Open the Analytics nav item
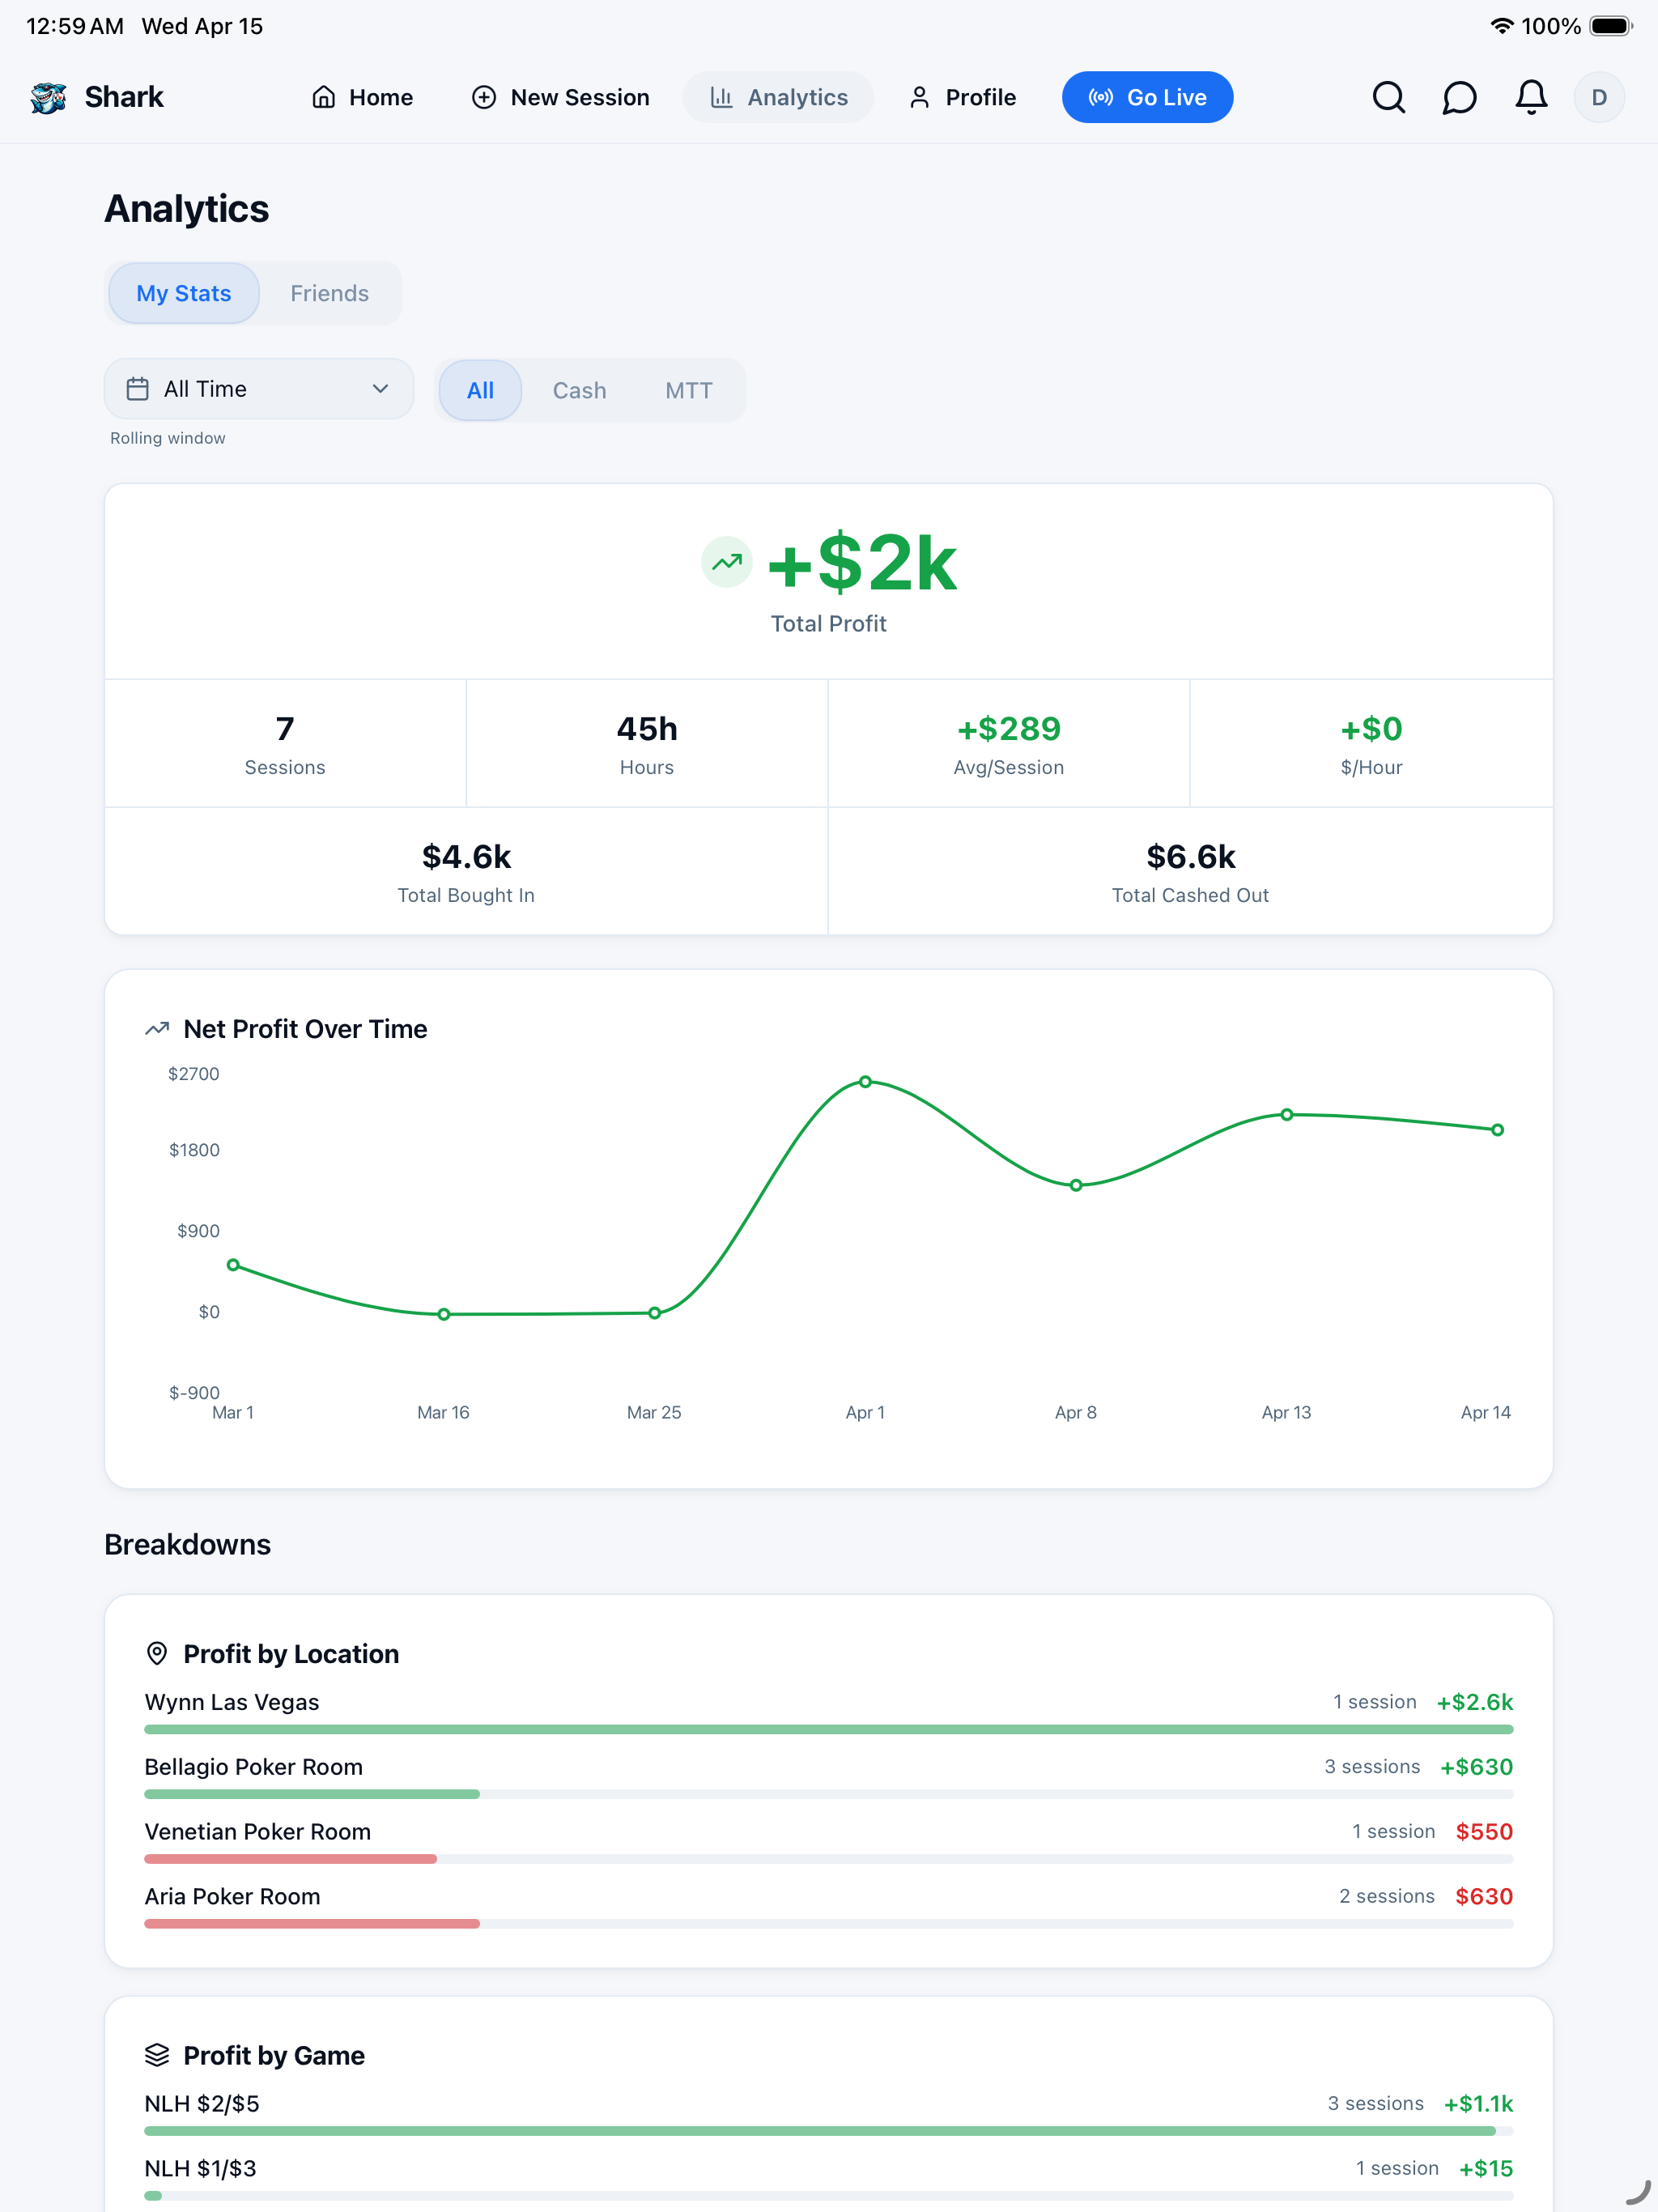This screenshot has height=2212, width=1658. point(778,97)
